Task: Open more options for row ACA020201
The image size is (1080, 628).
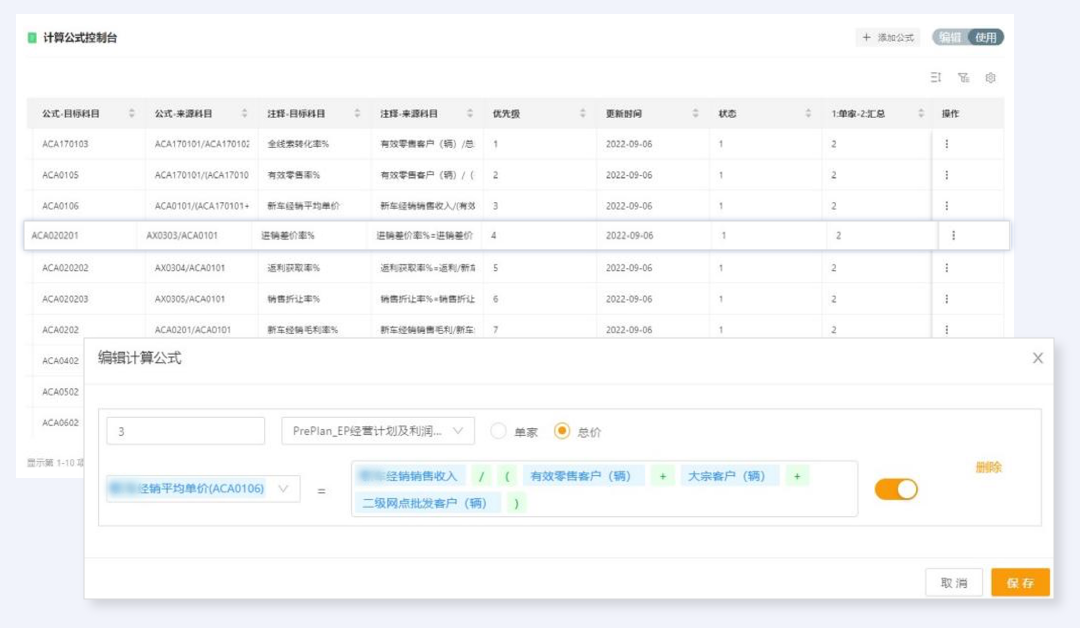Action: 953,236
